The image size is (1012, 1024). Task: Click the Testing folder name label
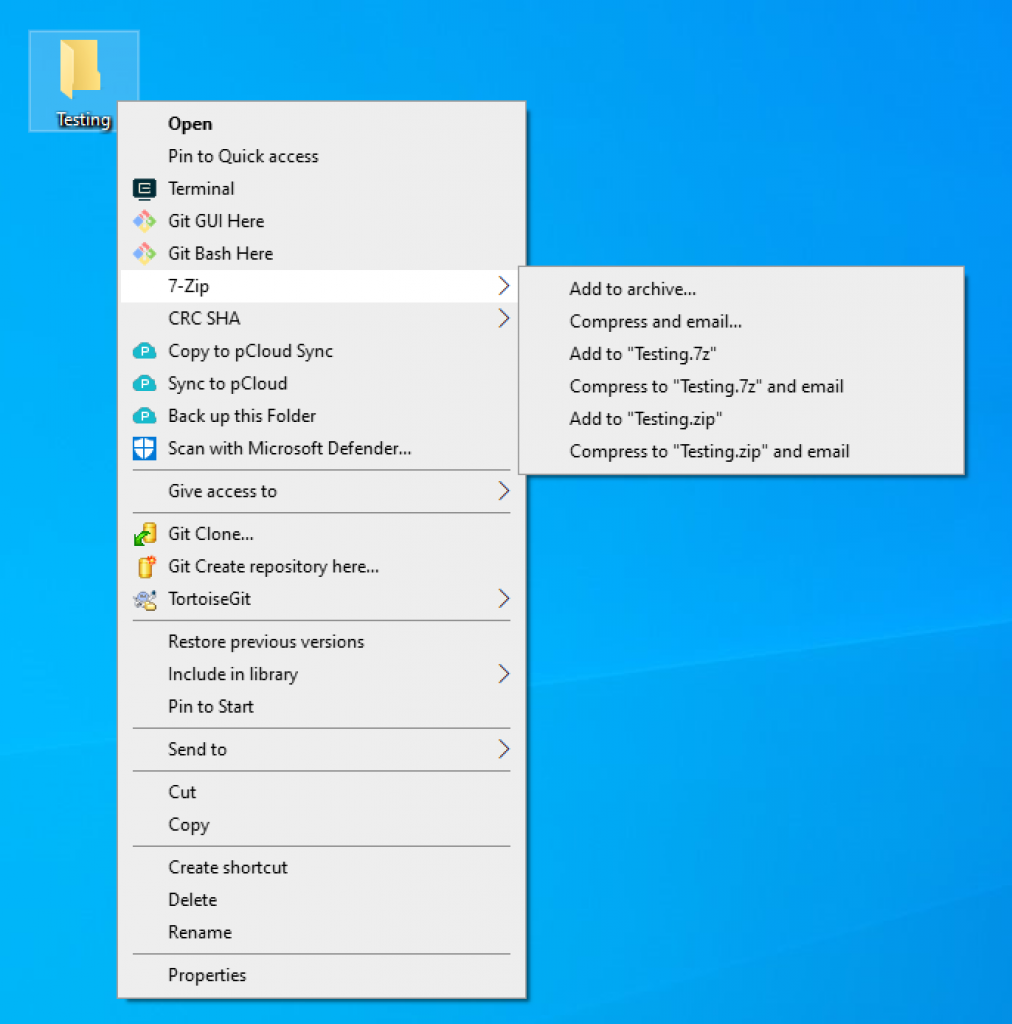coord(84,120)
